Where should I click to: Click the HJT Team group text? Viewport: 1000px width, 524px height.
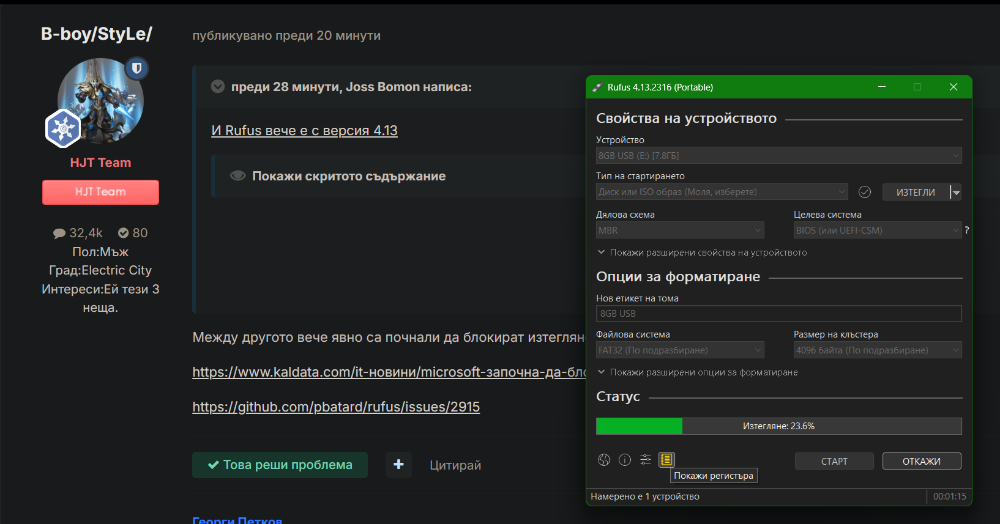100,163
